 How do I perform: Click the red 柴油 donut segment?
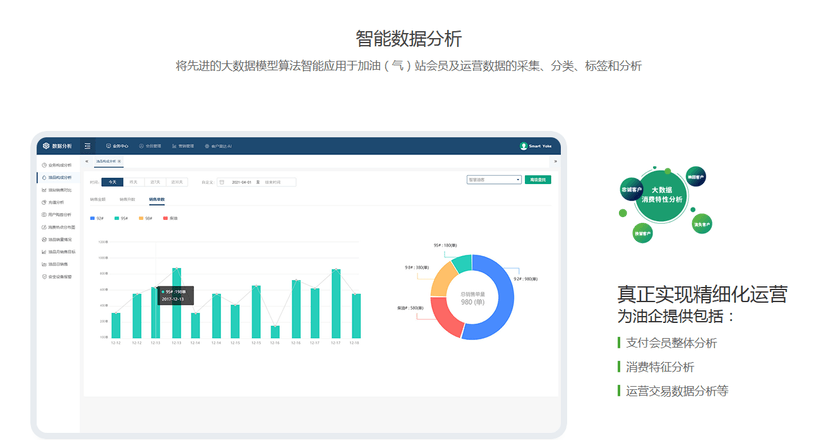click(445, 315)
